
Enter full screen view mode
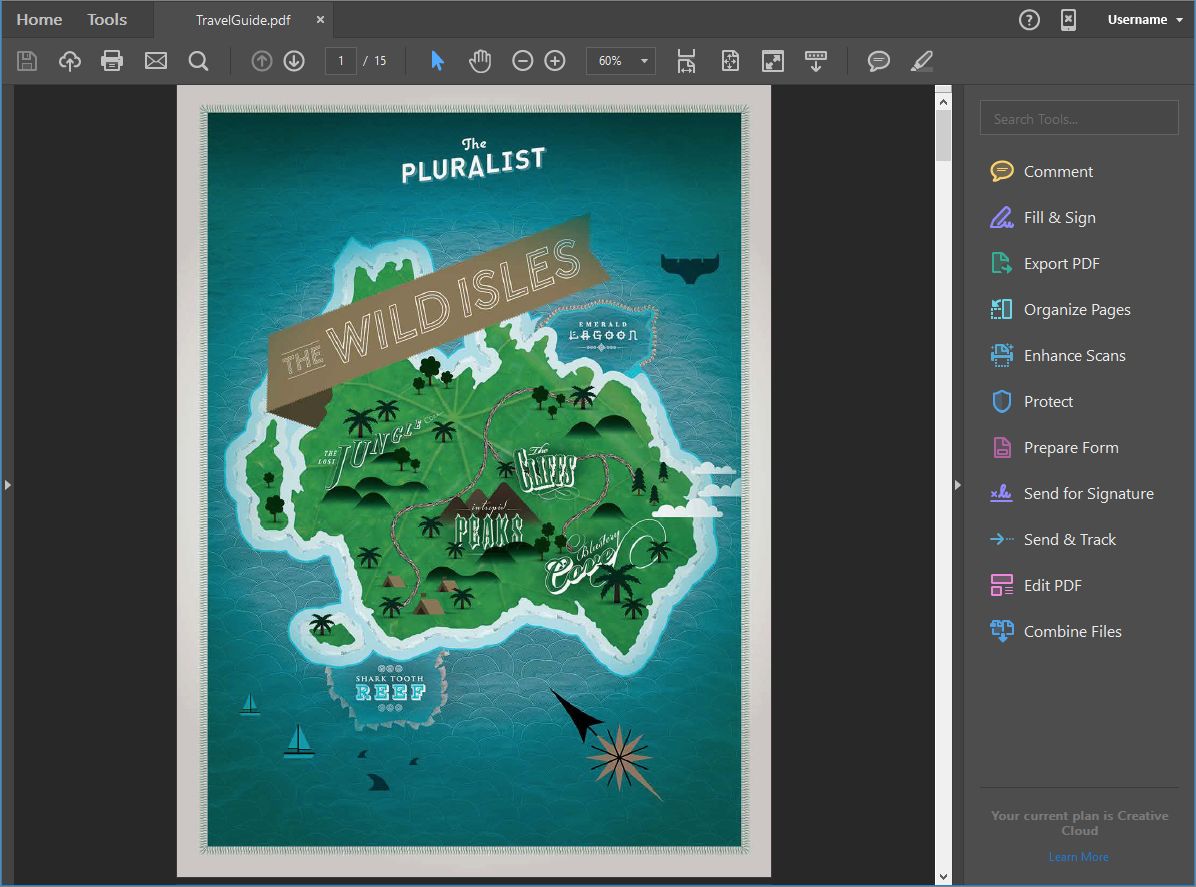[x=773, y=61]
